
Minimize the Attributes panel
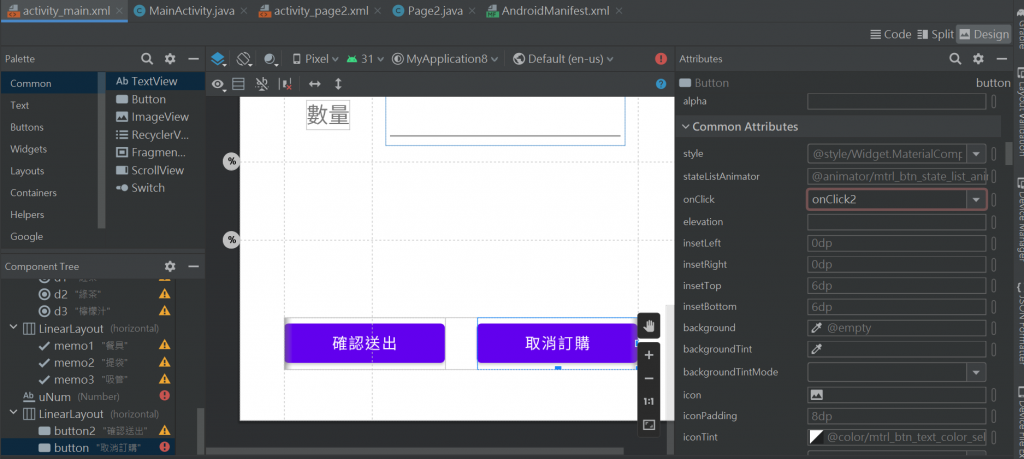point(1002,59)
